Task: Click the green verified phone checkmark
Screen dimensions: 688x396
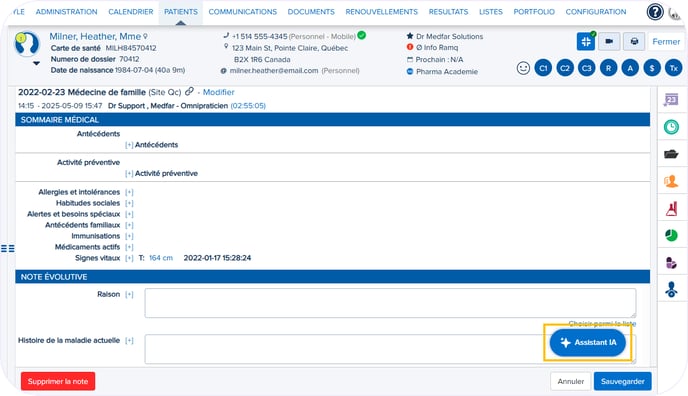Action: point(362,35)
